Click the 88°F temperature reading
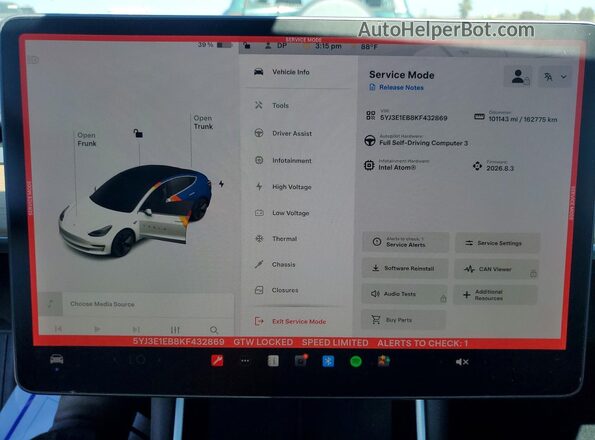The width and height of the screenshot is (595, 440). [369, 47]
